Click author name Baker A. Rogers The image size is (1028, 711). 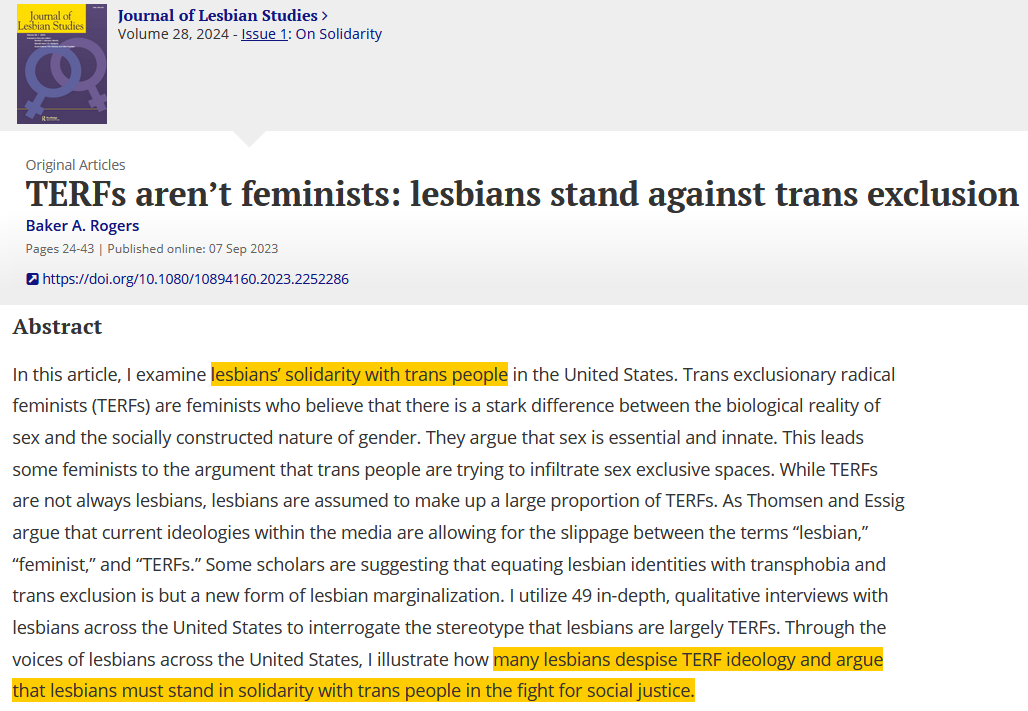pos(82,226)
